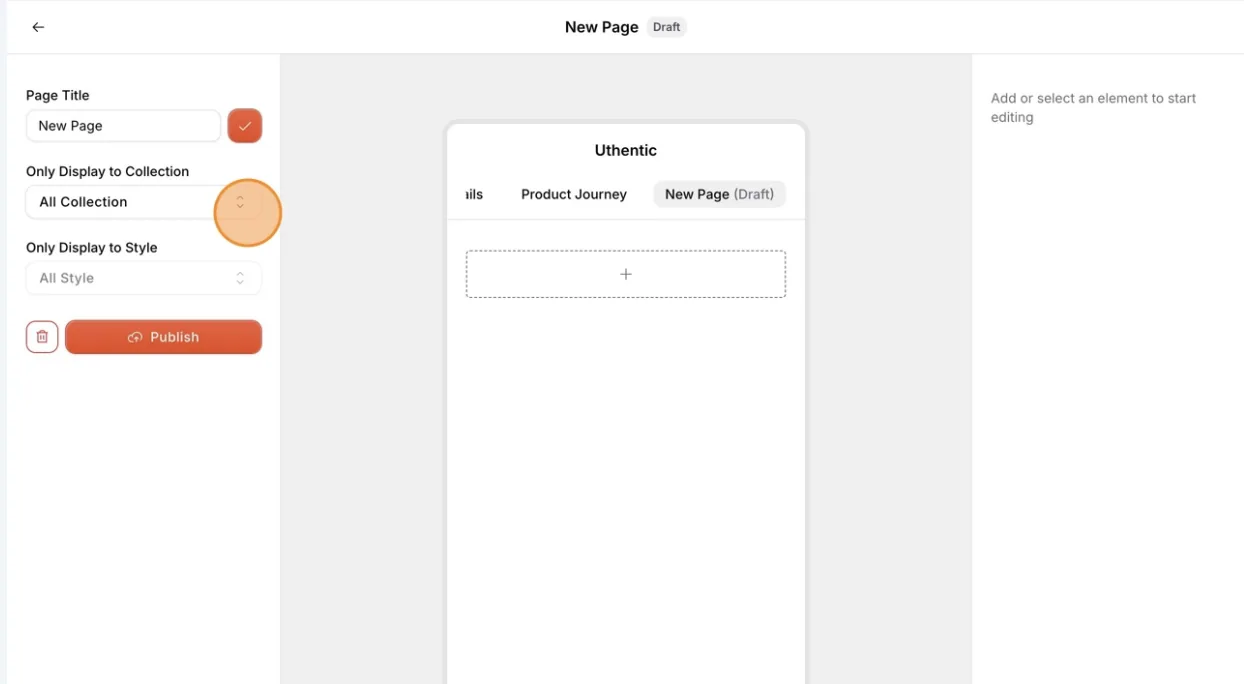Click the Draft status badge
This screenshot has height=684, width=1244.
point(667,27)
